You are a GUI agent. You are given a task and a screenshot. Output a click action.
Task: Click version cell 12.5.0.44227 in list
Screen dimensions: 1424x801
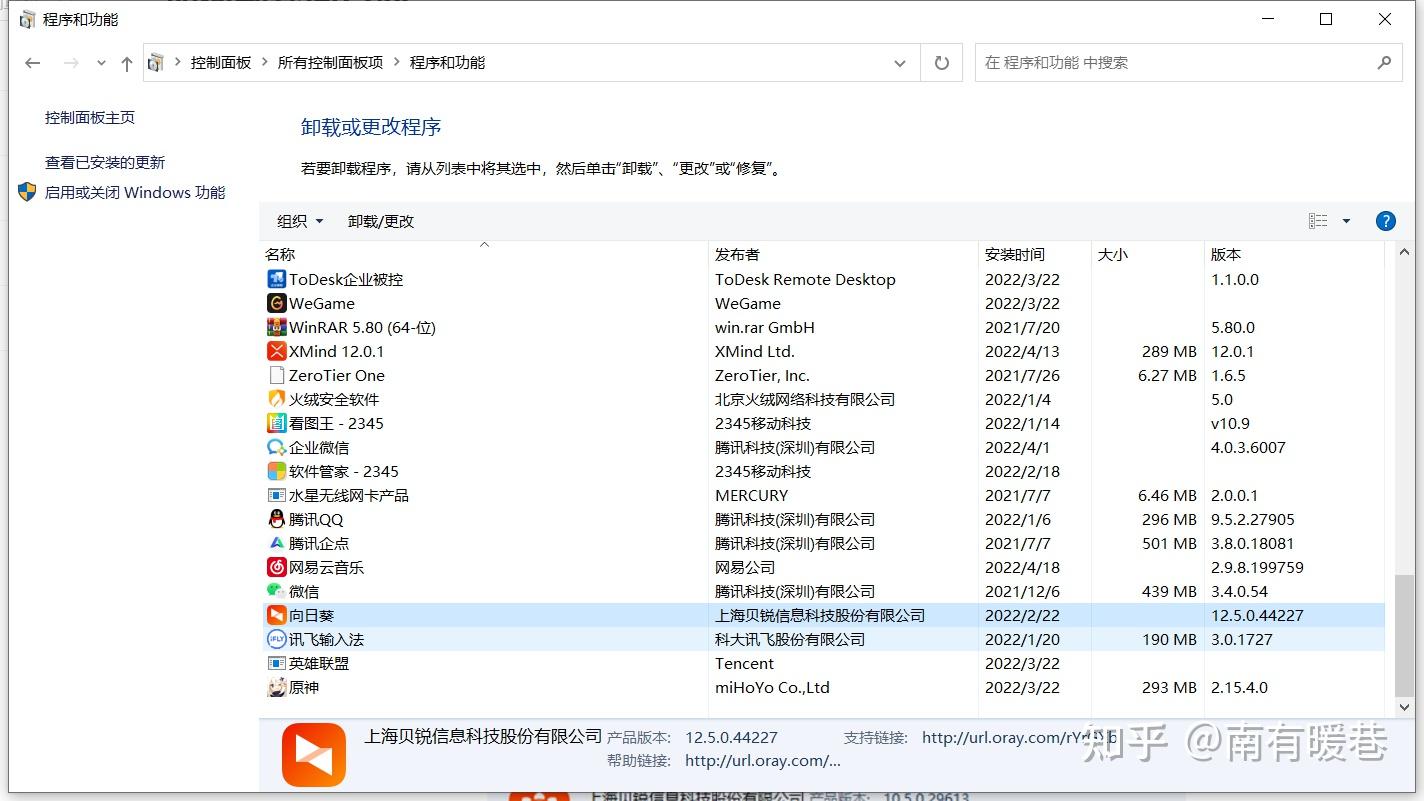pyautogui.click(x=1257, y=615)
